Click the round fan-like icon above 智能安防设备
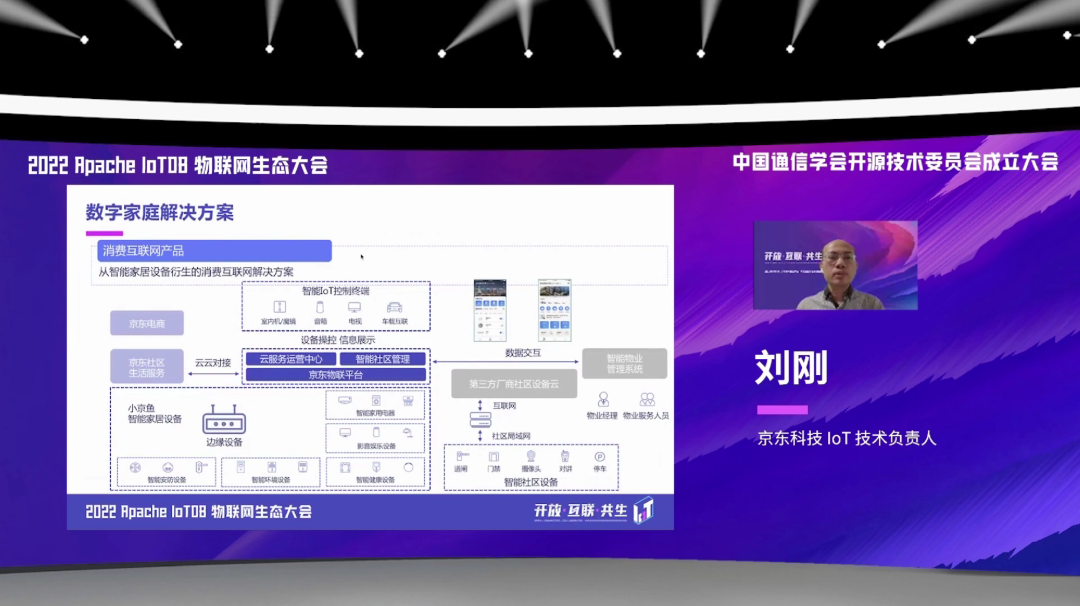The height and width of the screenshot is (606, 1080). point(135,467)
